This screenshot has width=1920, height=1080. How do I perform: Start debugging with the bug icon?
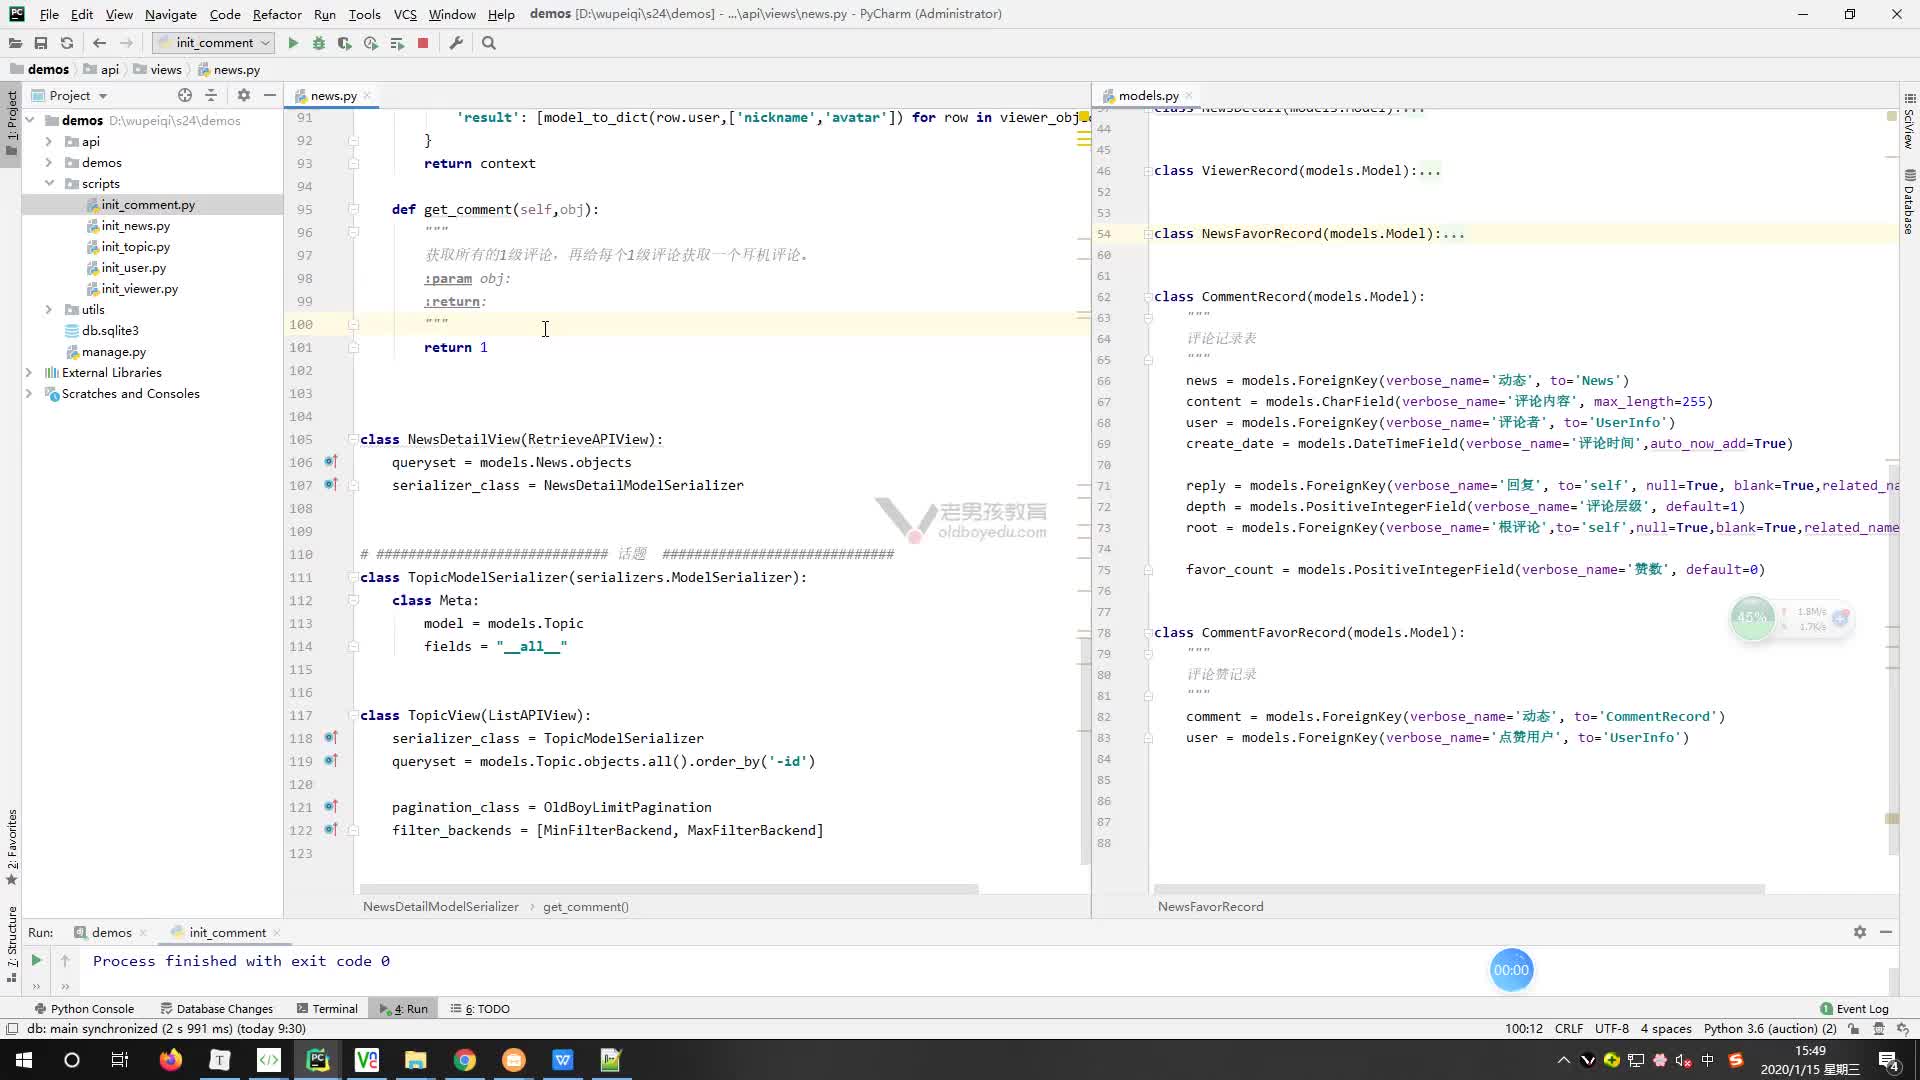tap(319, 43)
